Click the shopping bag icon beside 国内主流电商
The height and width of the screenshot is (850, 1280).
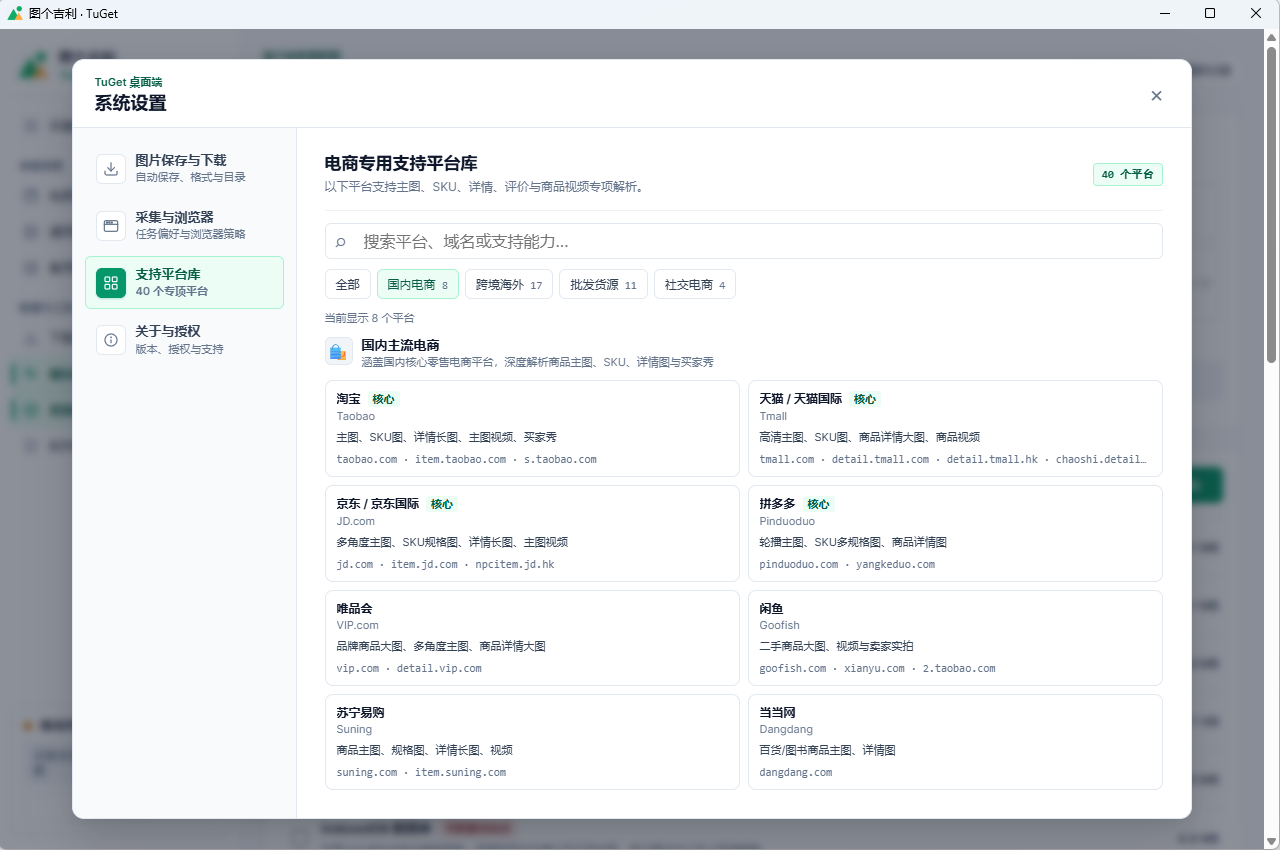[x=339, y=352]
